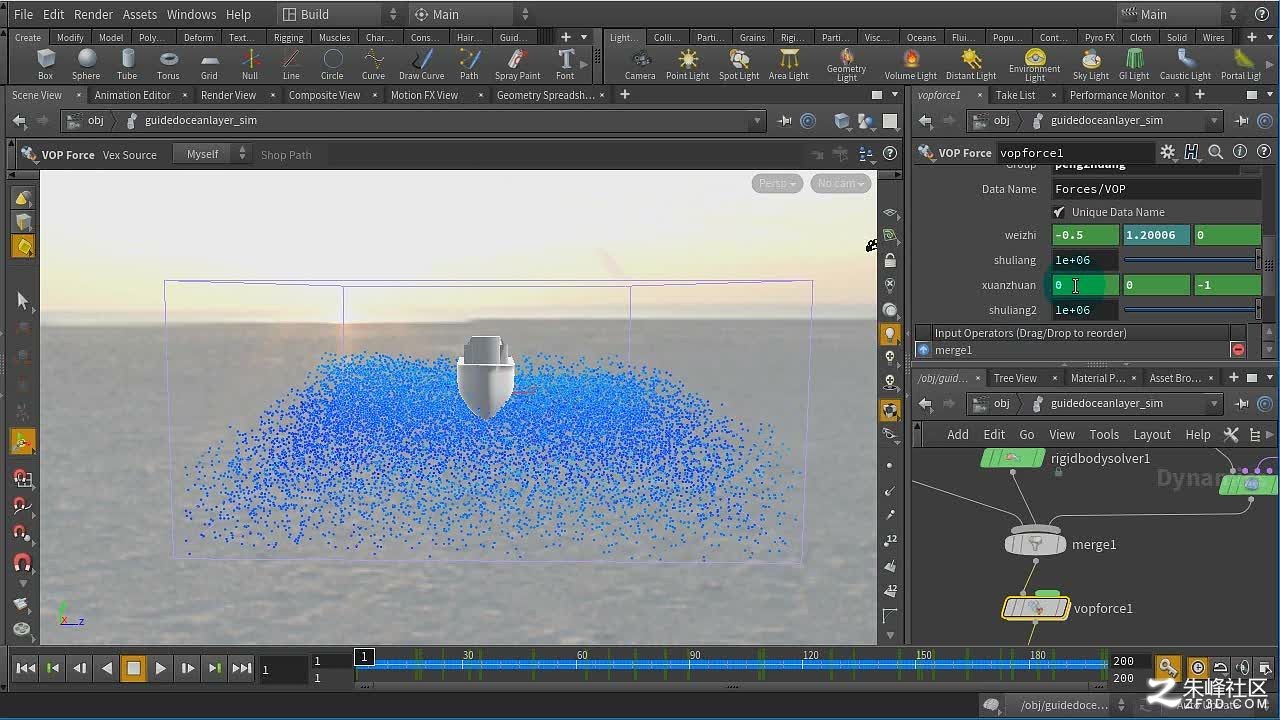Click guidedoceanlayer_sim in viewport path bar
The height and width of the screenshot is (720, 1280).
pyautogui.click(x=201, y=120)
